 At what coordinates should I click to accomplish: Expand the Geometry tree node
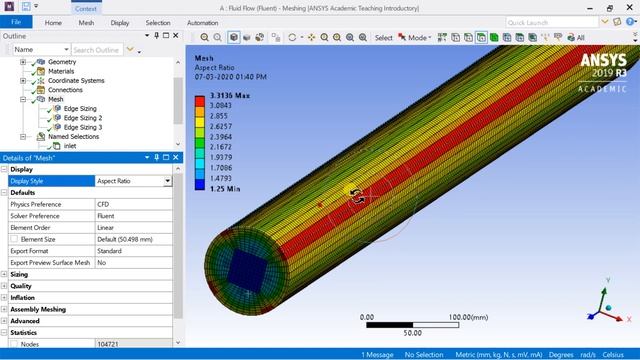[x=23, y=62]
